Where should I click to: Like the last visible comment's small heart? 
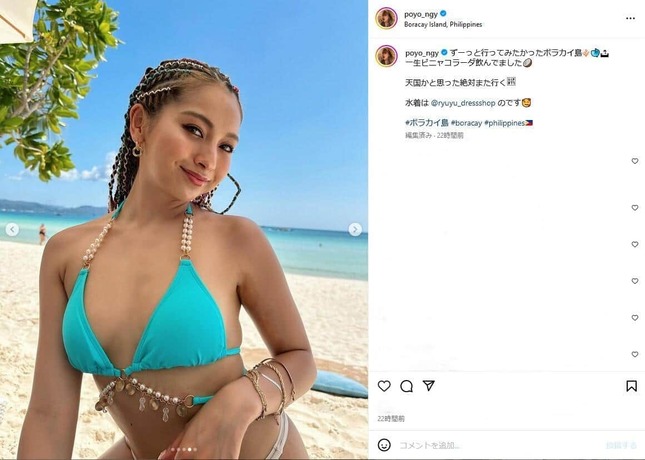pos(635,354)
